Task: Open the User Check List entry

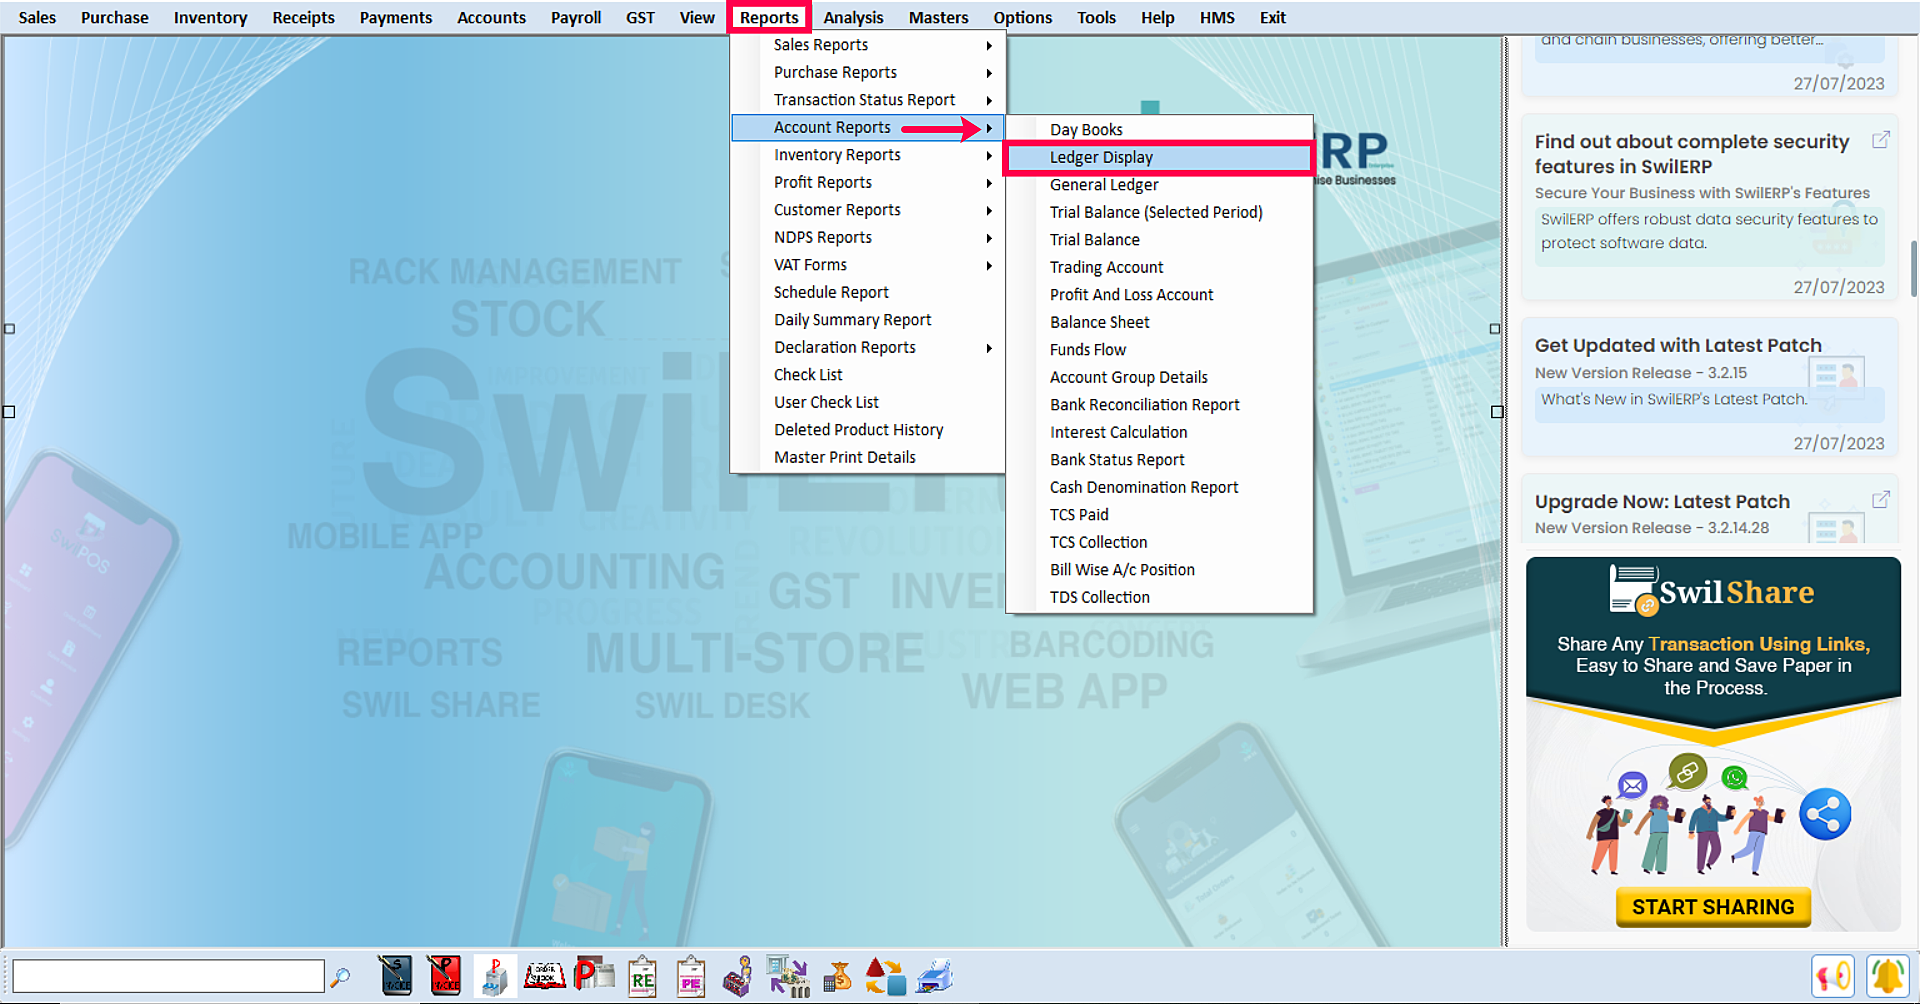Action: 867,402
